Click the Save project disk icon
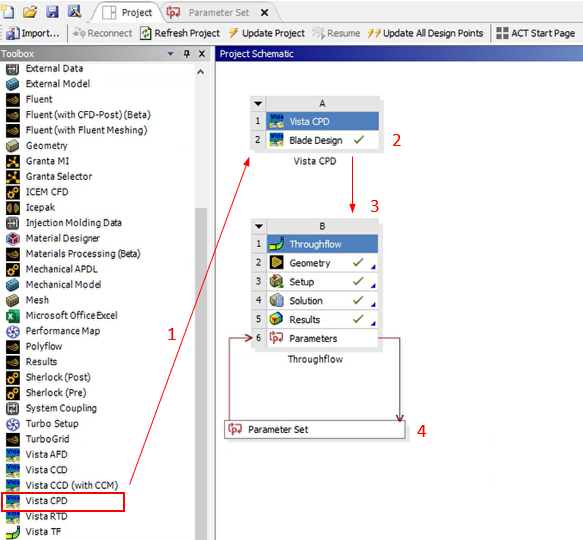Viewport: 583px width, 540px height. tap(52, 12)
